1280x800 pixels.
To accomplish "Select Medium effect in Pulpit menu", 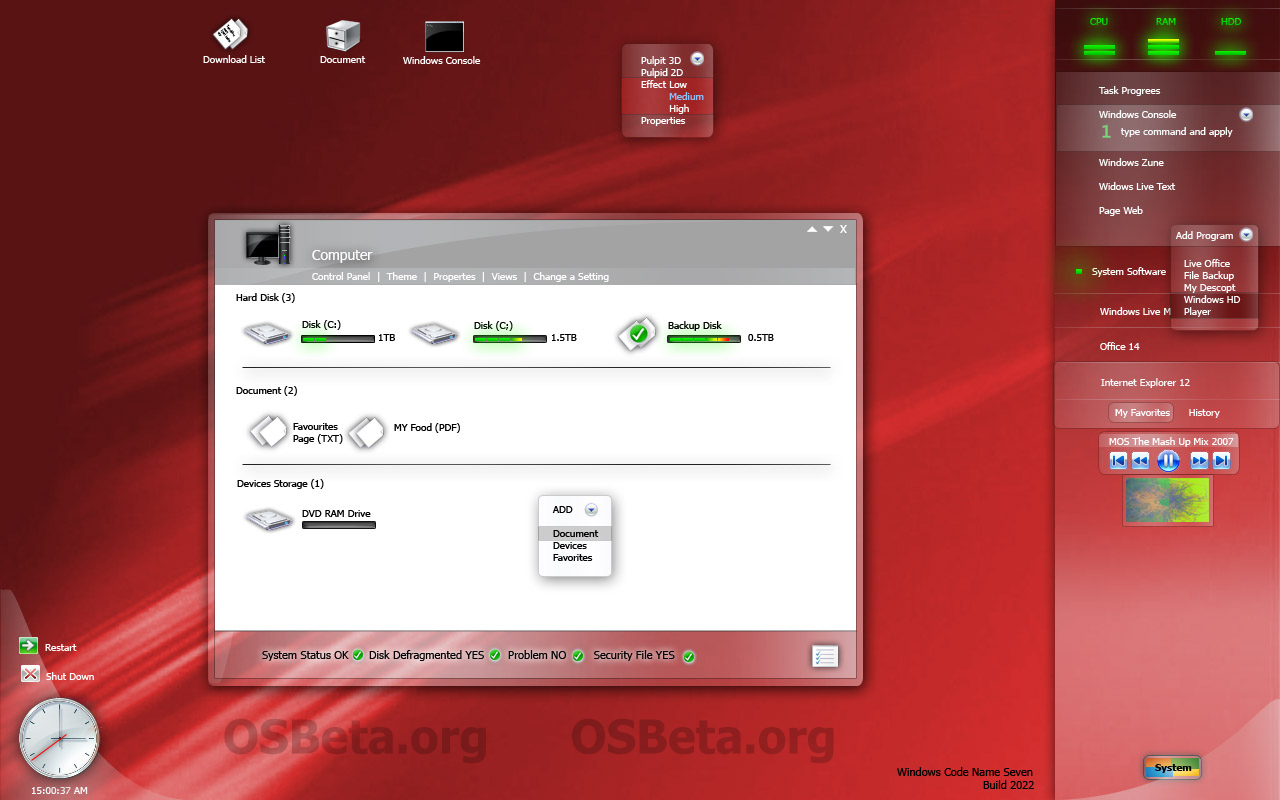I will (x=686, y=97).
